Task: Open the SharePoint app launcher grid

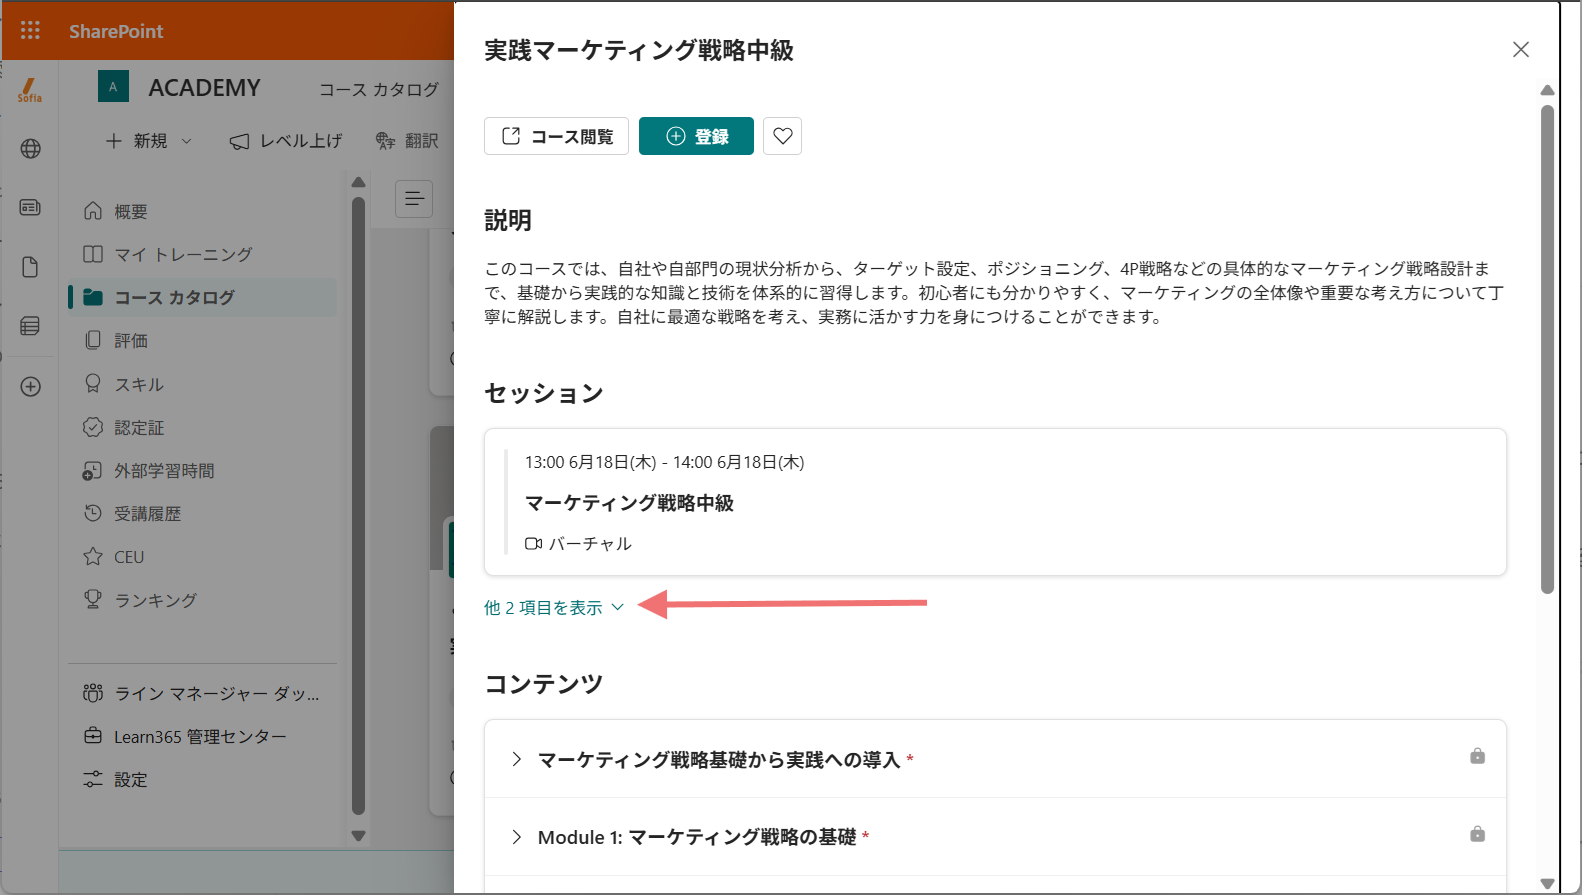Action: pyautogui.click(x=30, y=30)
